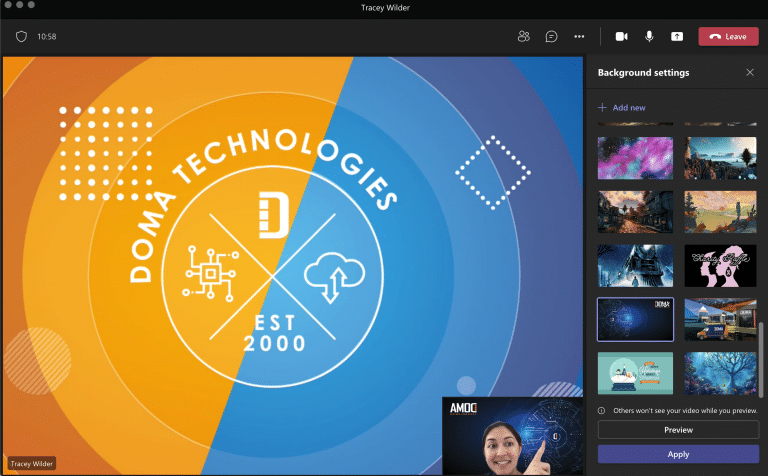Click the Apply button
This screenshot has width=768, height=476.
[x=678, y=454]
